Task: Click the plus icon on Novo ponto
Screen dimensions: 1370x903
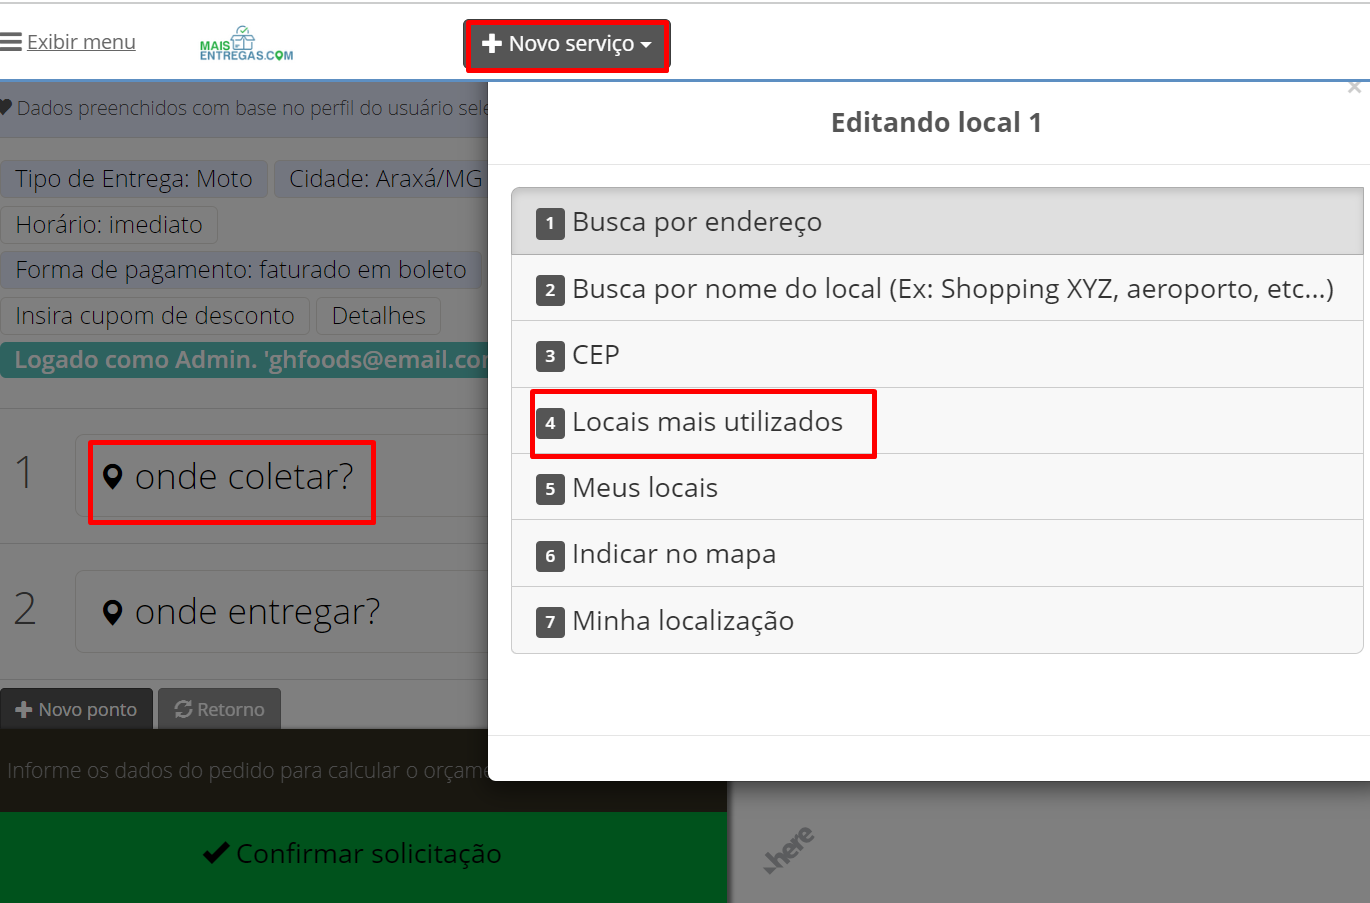Action: 24,709
